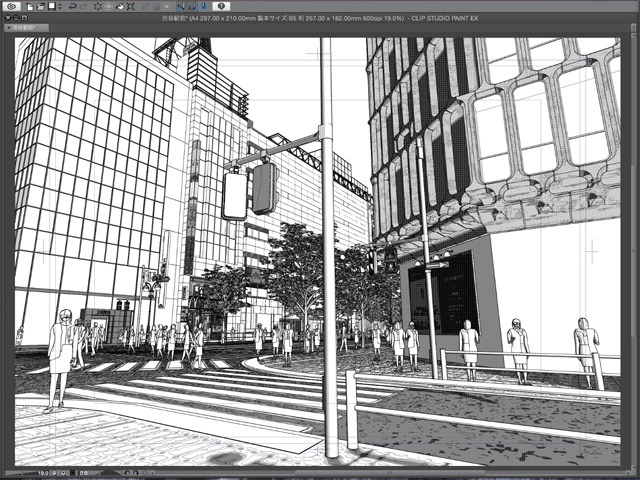640x480 pixels.
Task: Undo the last action
Action: click(73, 7)
